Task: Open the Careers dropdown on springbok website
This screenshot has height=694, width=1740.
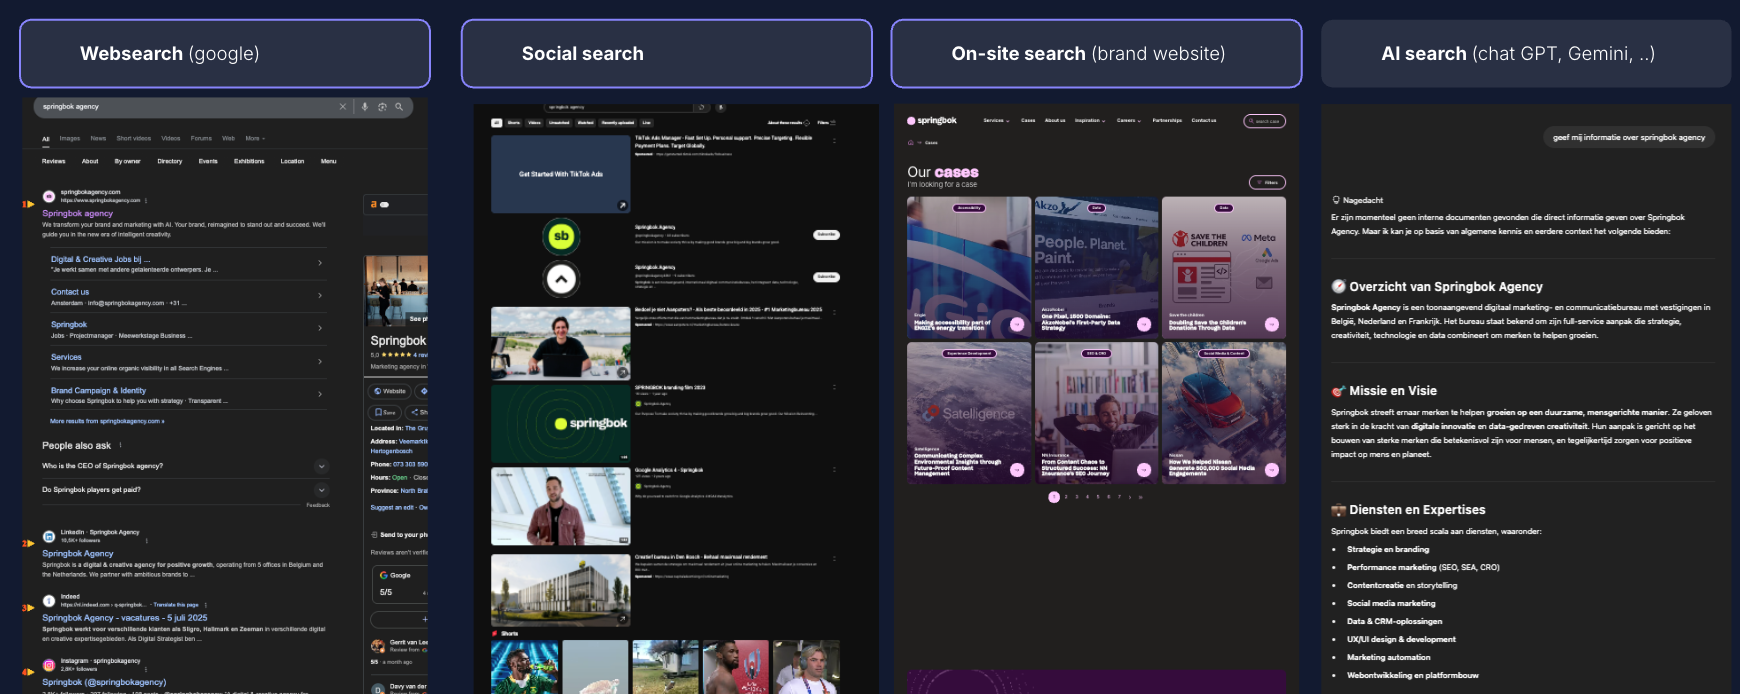Action: coord(1128,121)
